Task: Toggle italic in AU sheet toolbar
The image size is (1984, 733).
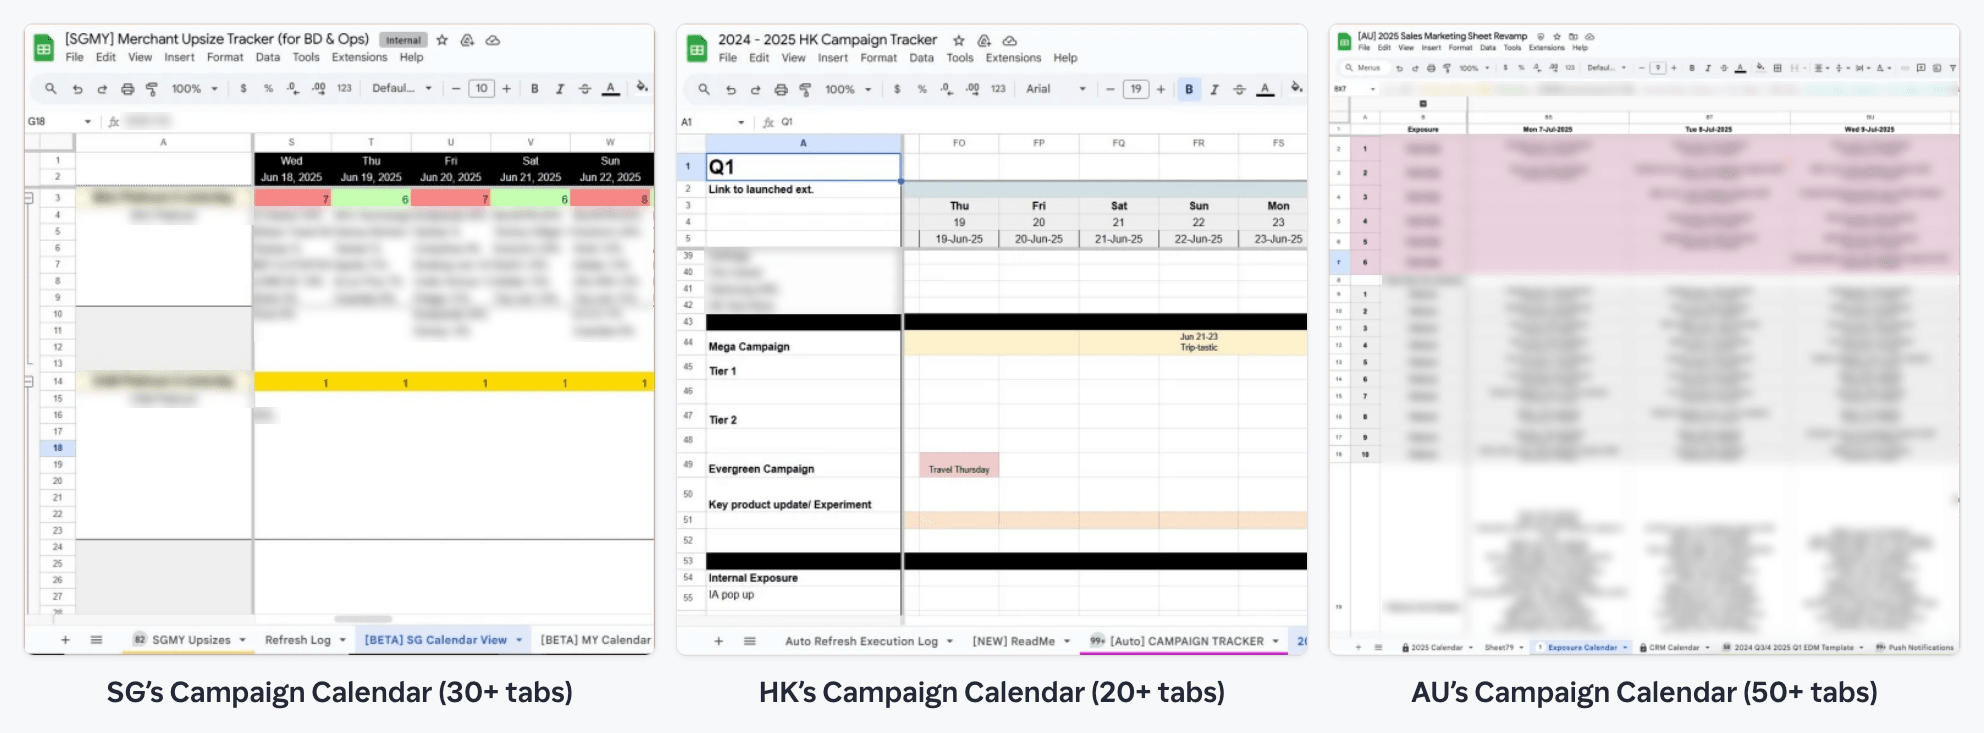Action: 1707,68
